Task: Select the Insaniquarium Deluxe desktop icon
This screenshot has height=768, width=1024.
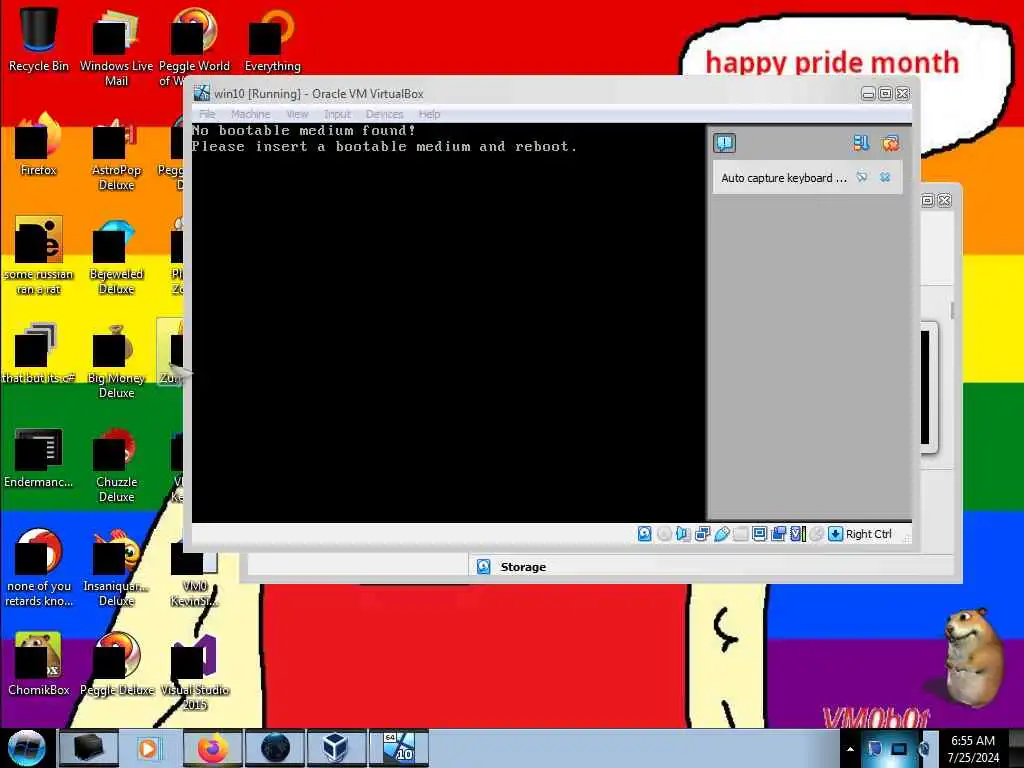Action: [116, 567]
